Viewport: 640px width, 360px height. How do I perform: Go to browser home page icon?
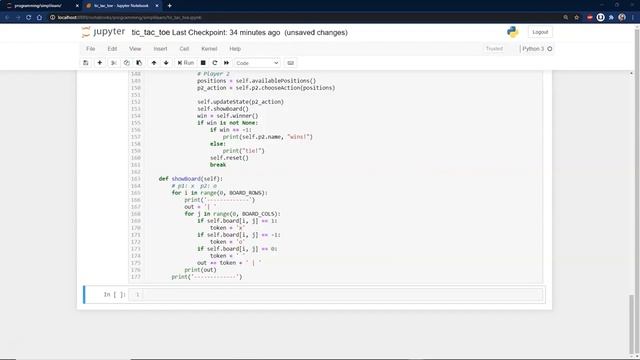(40, 18)
